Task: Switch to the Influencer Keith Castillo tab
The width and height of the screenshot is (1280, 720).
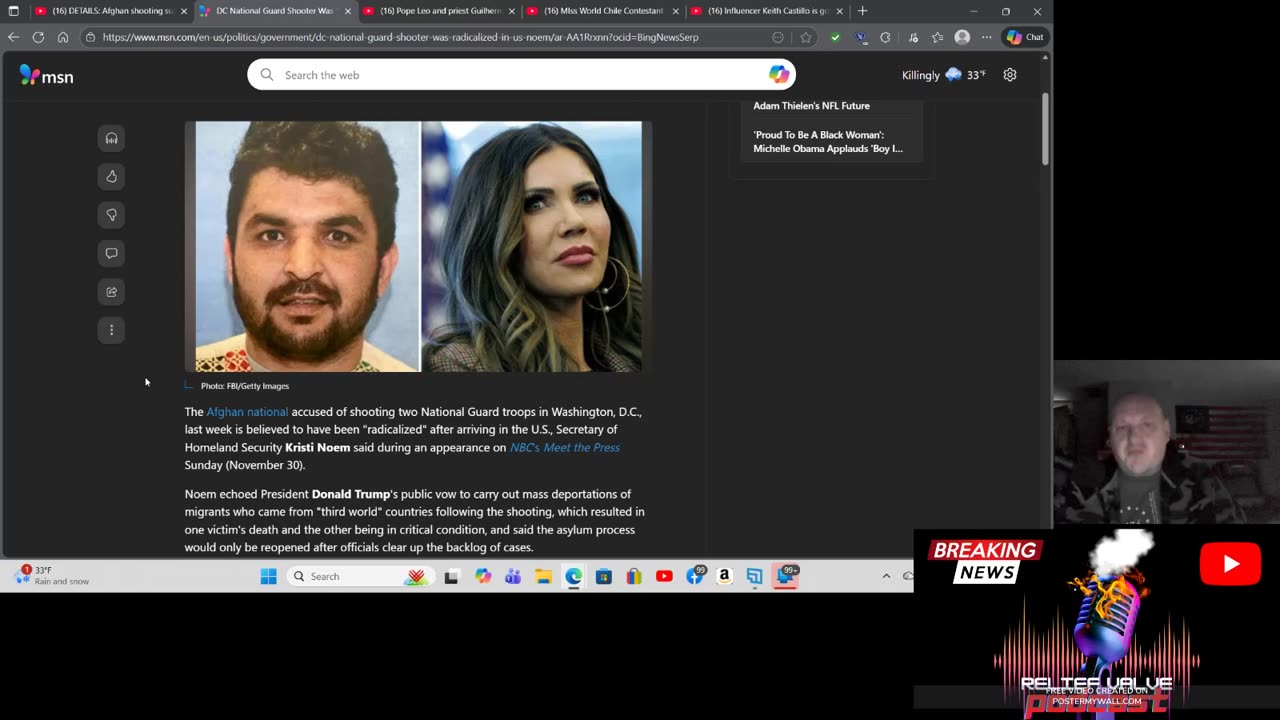Action: tap(766, 11)
